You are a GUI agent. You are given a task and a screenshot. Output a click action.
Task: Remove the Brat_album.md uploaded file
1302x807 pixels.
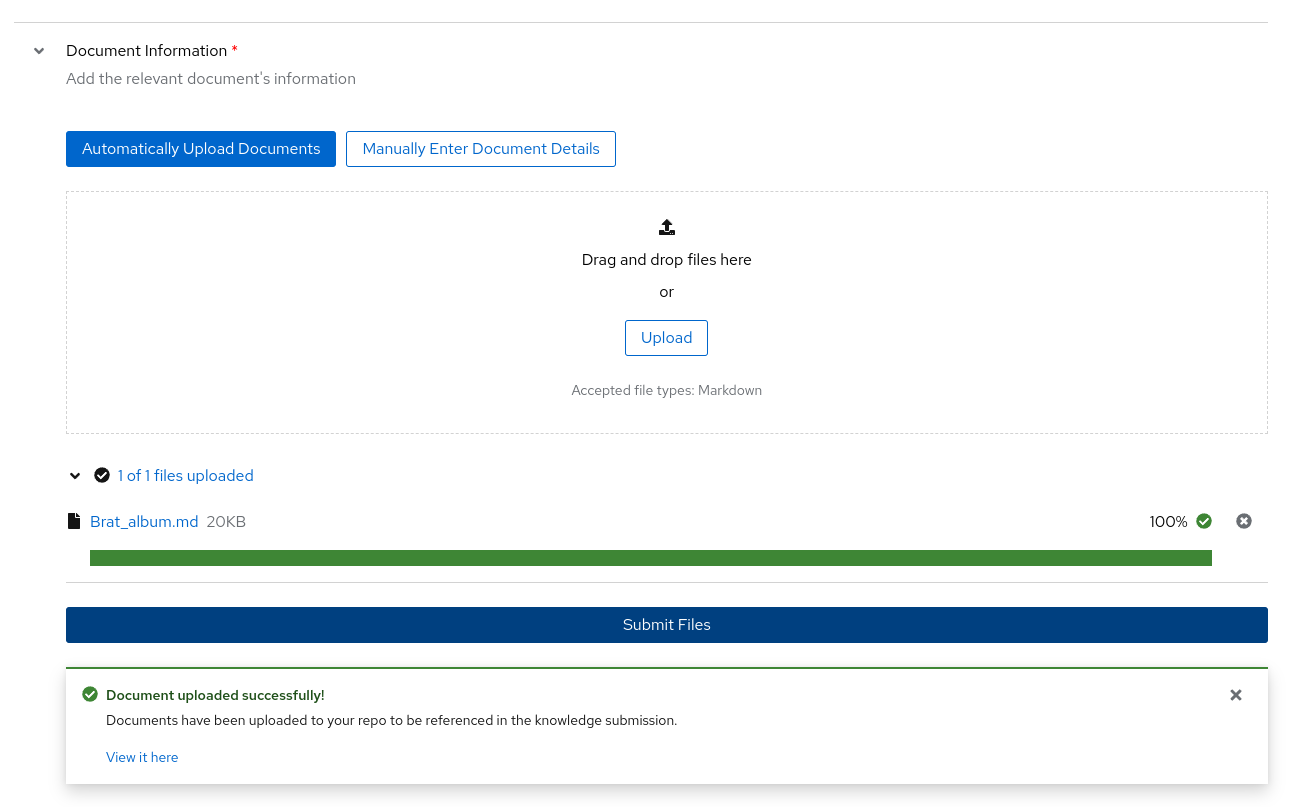1243,521
